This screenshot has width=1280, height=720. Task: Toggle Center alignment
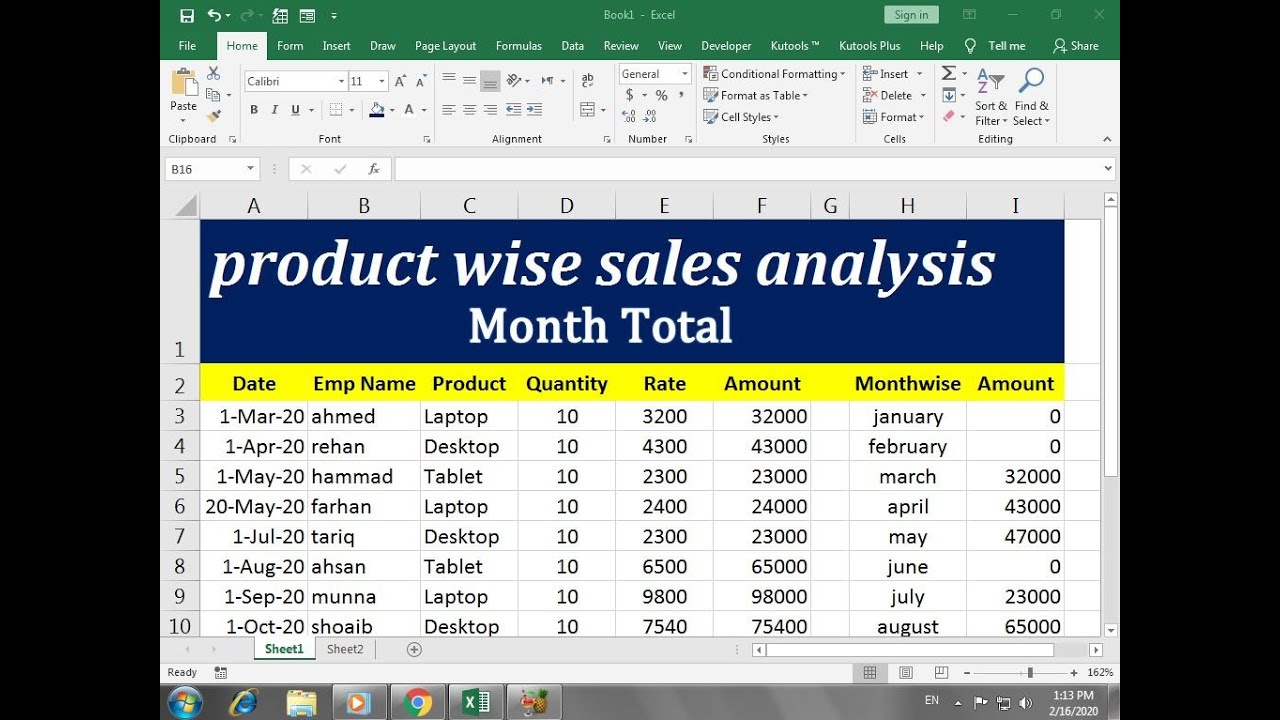[469, 110]
